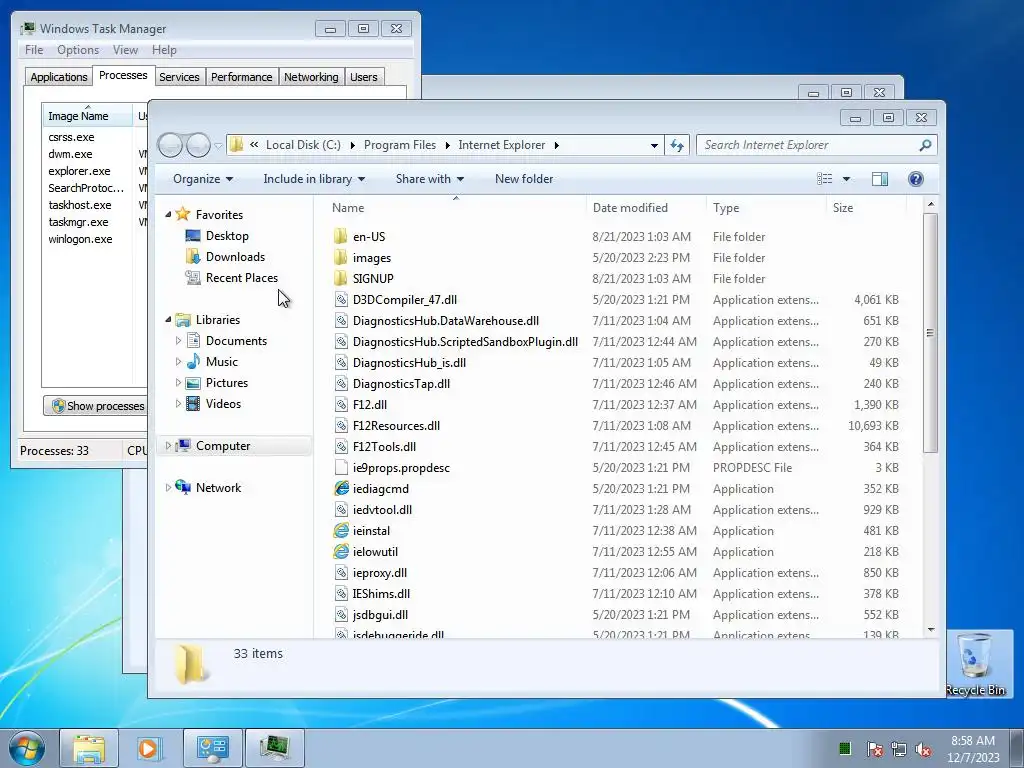Click the ie9props.propdesc file icon
This screenshot has width=1024, height=768.
click(x=341, y=468)
